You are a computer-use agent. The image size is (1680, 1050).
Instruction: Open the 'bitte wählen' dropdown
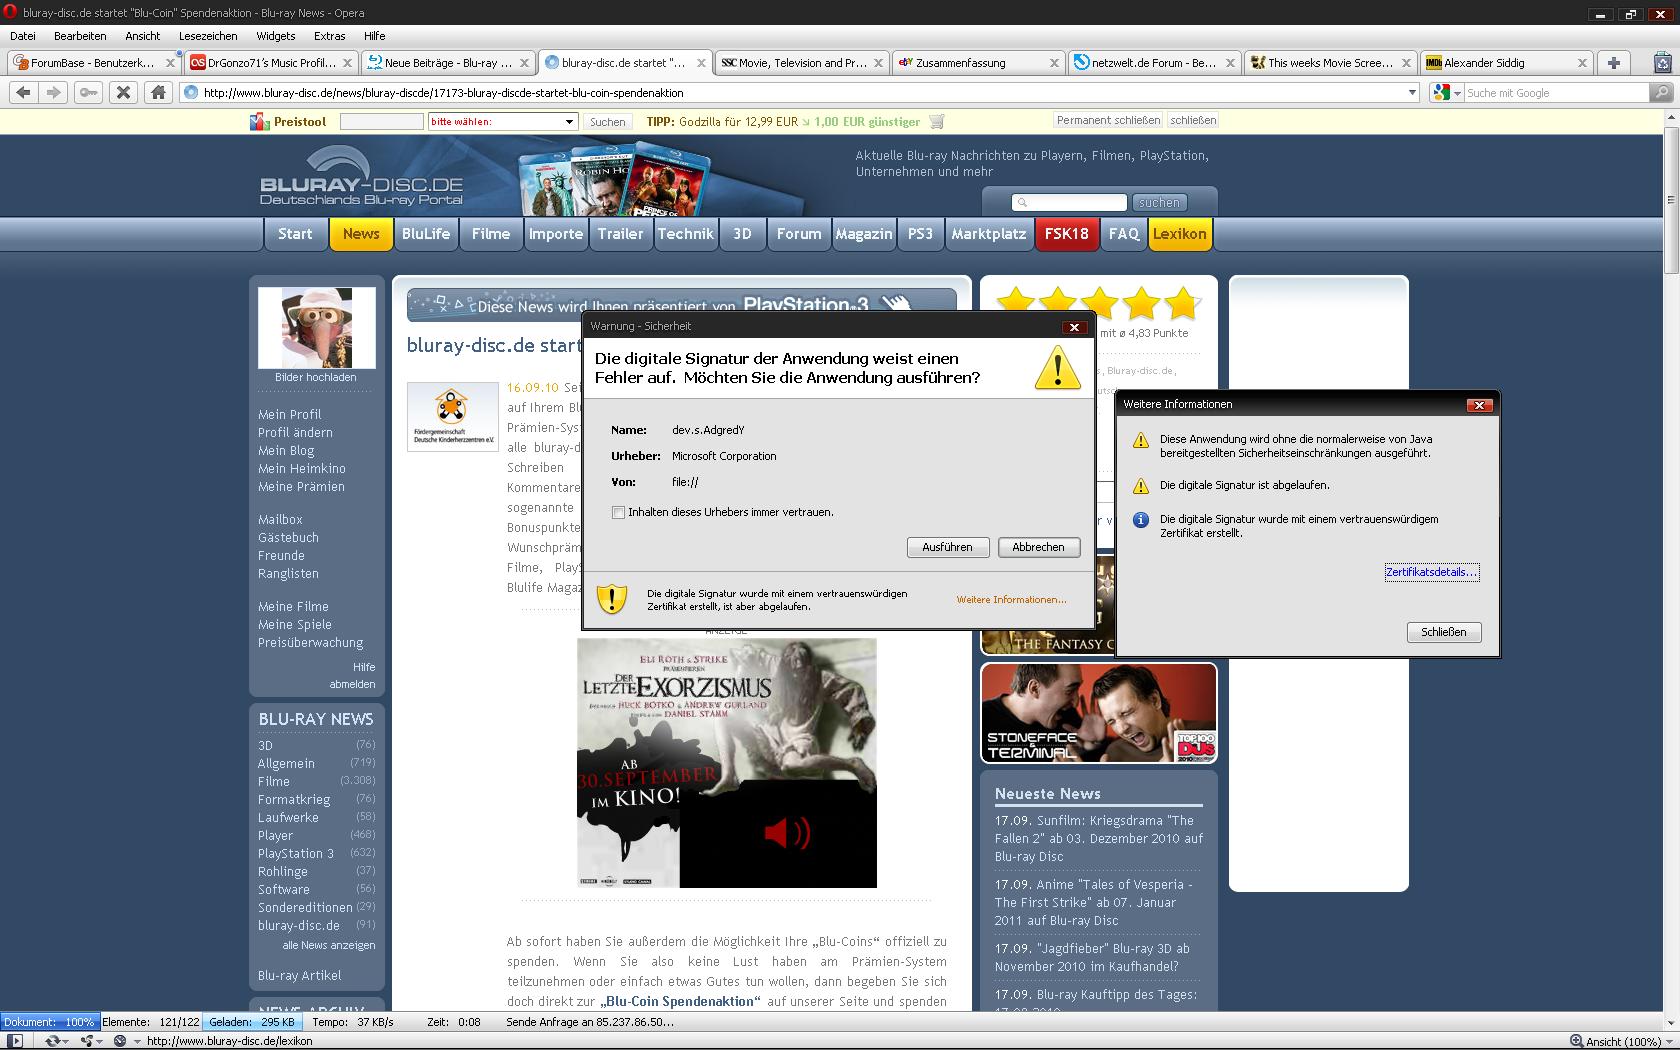[x=503, y=121]
